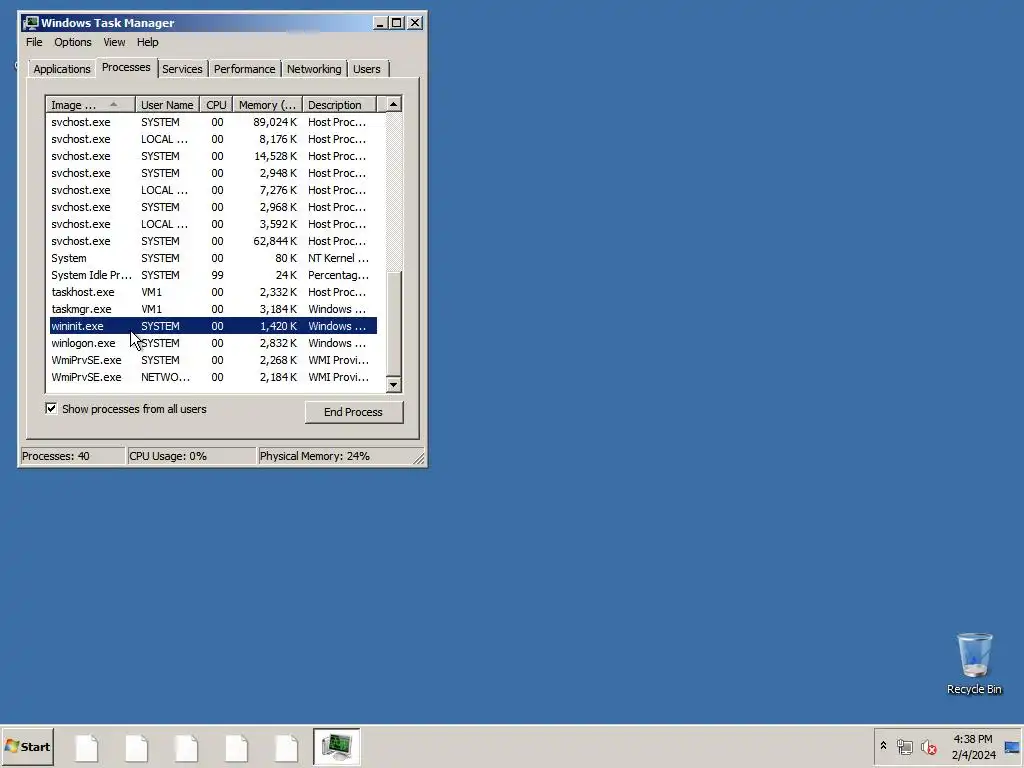The image size is (1024, 768).
Task: Select the WmiPrvSE.exe row using 2,268 K
Action: click(213, 360)
